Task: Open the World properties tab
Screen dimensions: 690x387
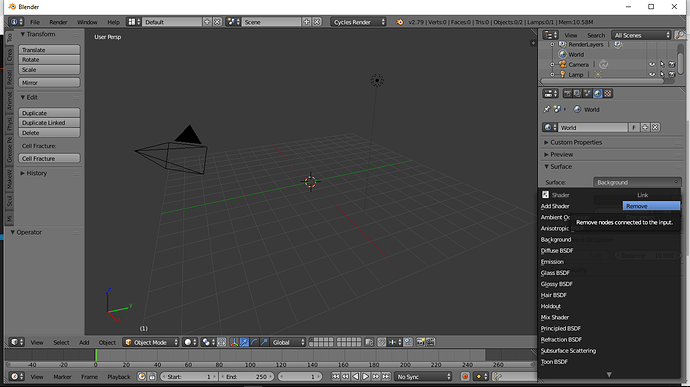Action: pos(598,93)
